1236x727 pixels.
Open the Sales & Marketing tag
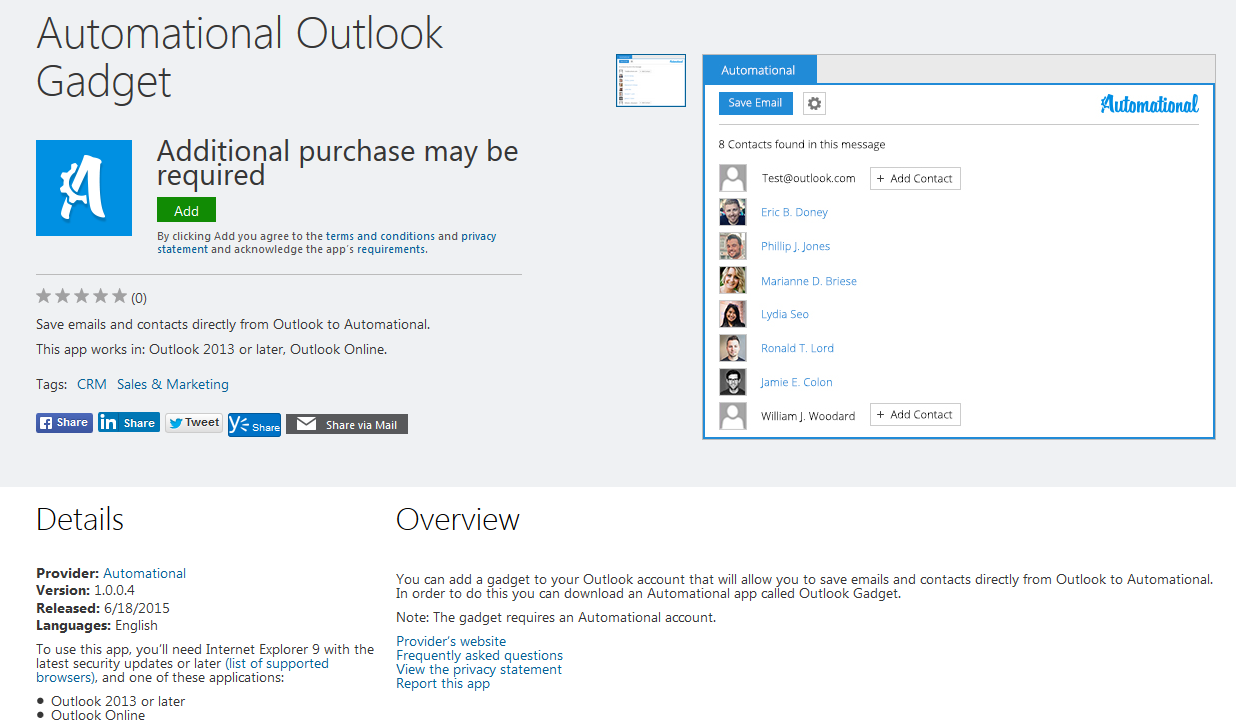coord(173,384)
